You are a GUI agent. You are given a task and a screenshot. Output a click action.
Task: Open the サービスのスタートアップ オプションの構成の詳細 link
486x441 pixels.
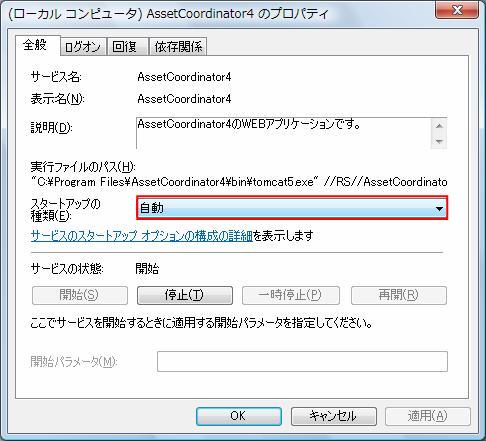coord(141,236)
